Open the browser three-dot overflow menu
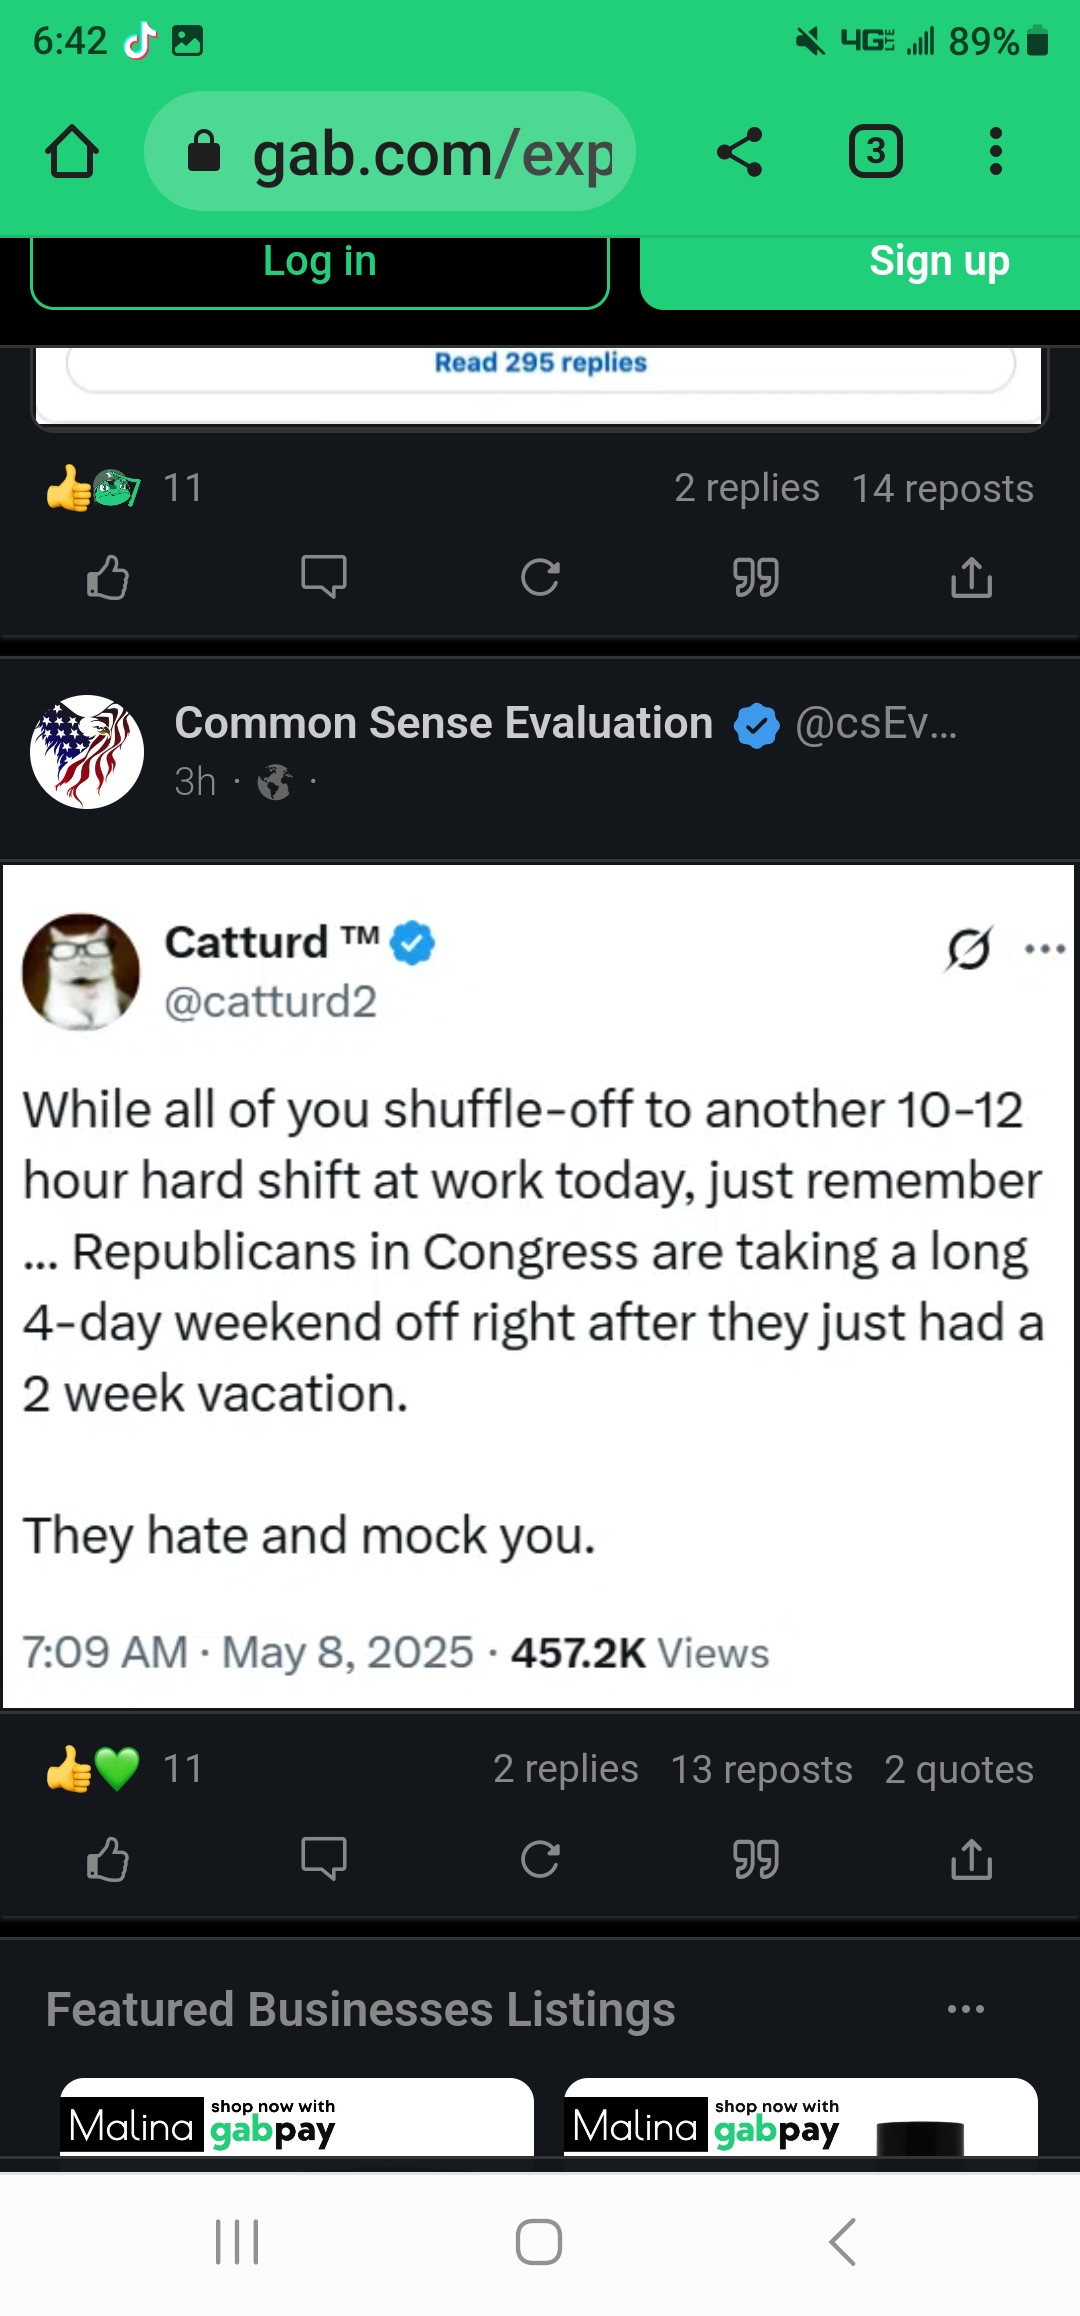 pyautogui.click(x=995, y=152)
